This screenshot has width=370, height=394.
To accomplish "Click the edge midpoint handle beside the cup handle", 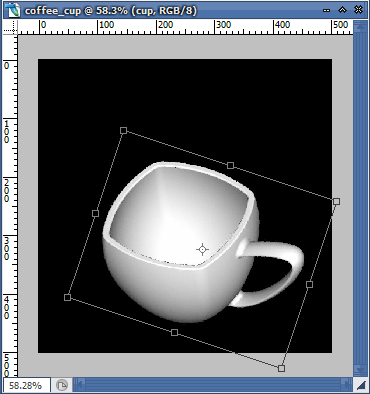I will 309,284.
